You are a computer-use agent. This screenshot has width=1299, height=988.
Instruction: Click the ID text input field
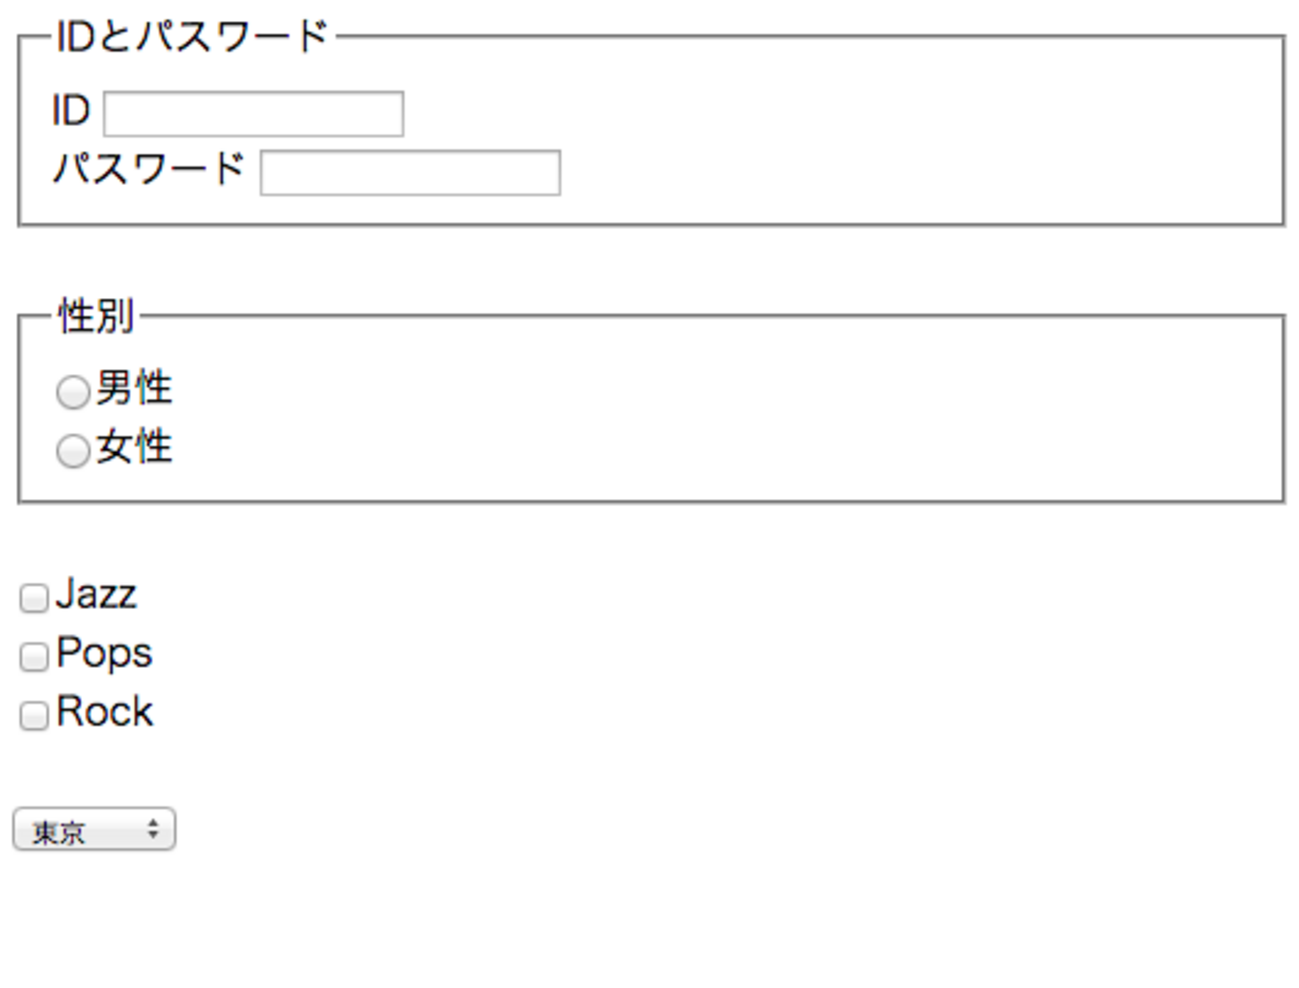[253, 114]
